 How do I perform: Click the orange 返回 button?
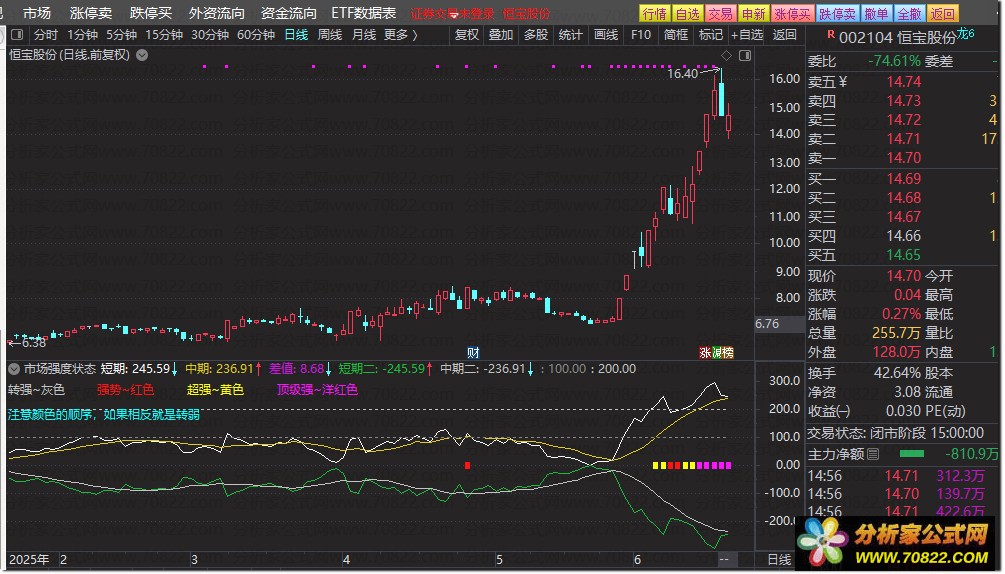pyautogui.click(x=942, y=13)
